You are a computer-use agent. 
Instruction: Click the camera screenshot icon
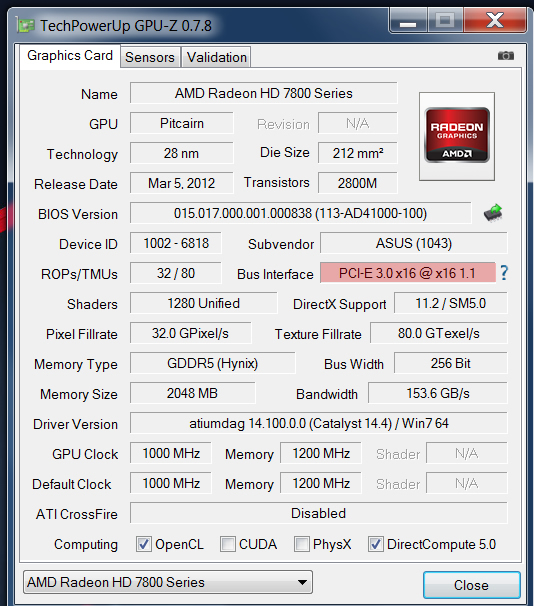coord(505,56)
